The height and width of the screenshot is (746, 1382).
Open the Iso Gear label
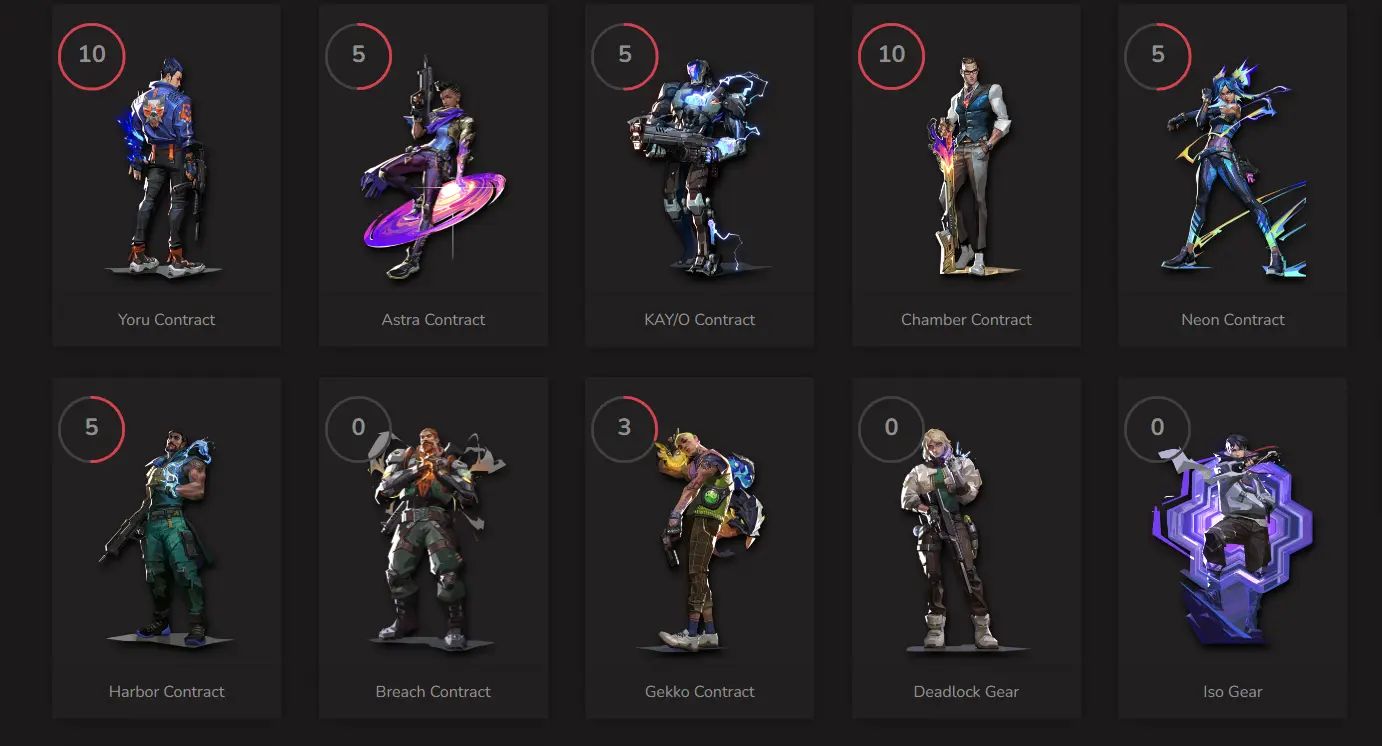point(1233,692)
